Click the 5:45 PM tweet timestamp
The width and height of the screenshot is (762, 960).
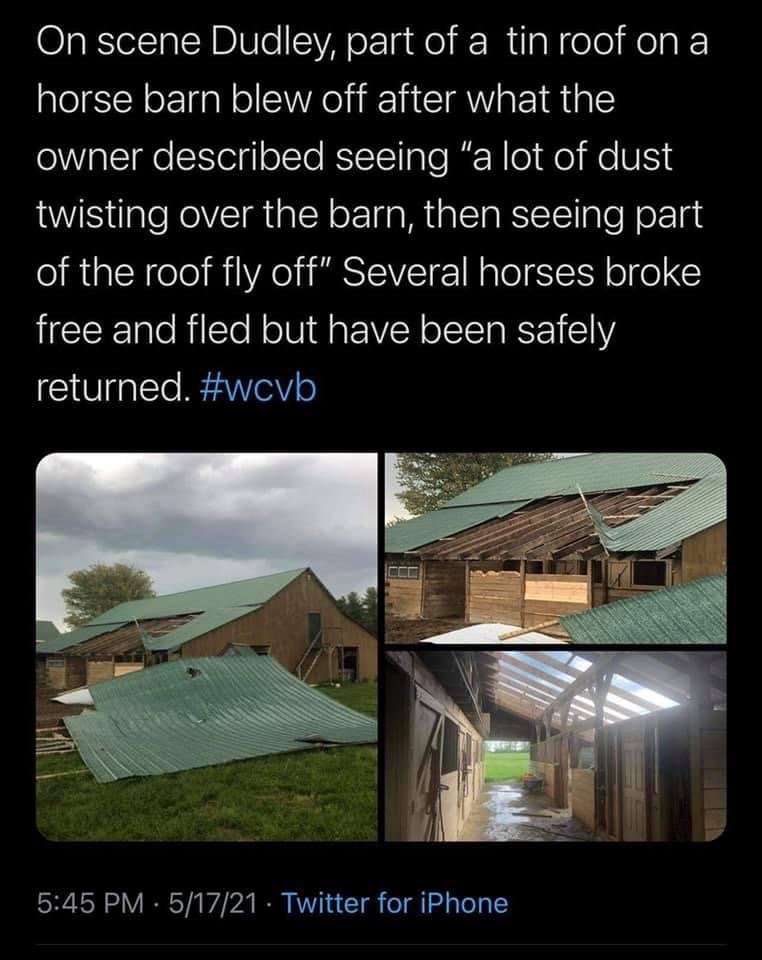coord(90,903)
